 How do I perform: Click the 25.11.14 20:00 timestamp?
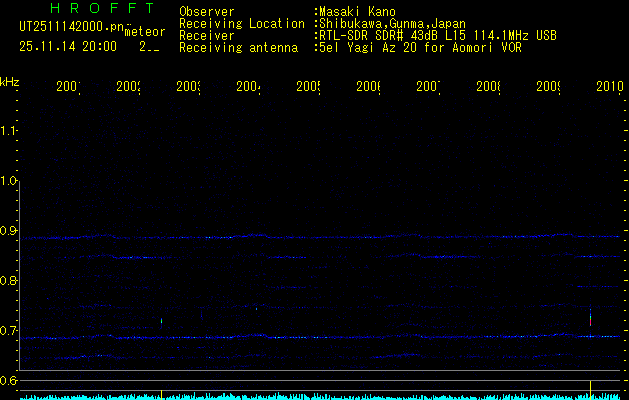coord(68,46)
